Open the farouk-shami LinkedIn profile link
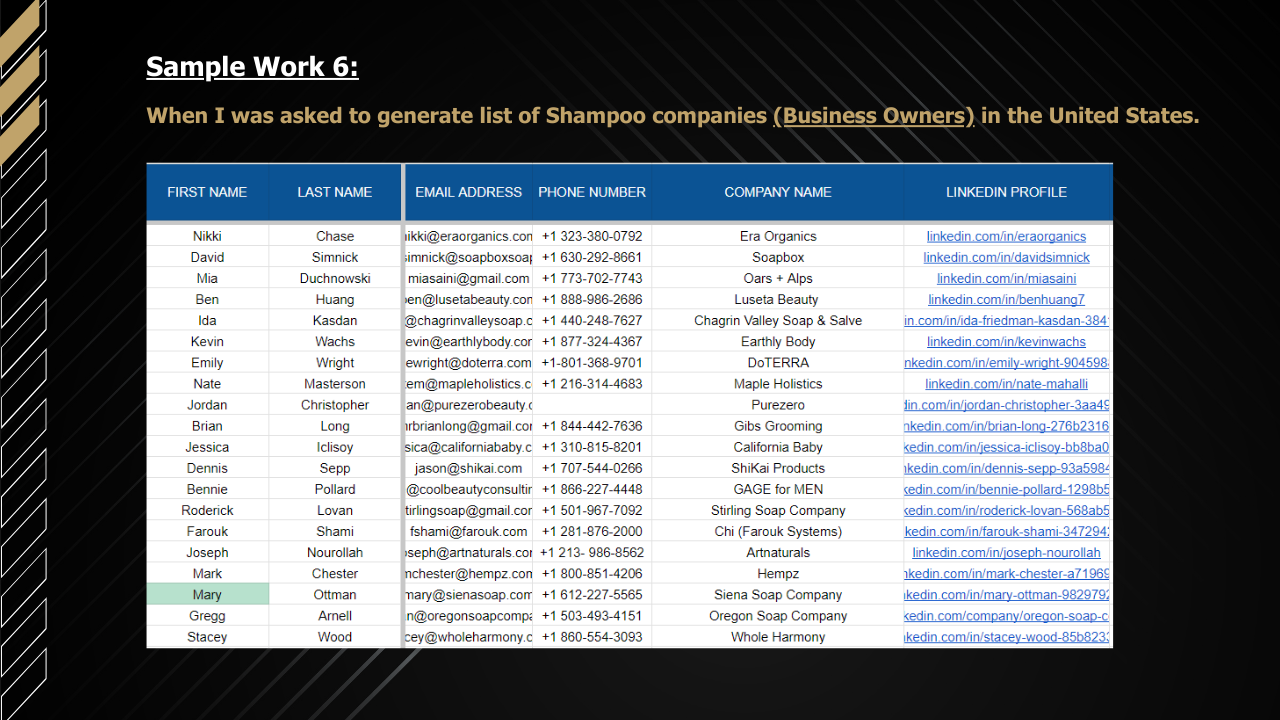 click(1007, 531)
